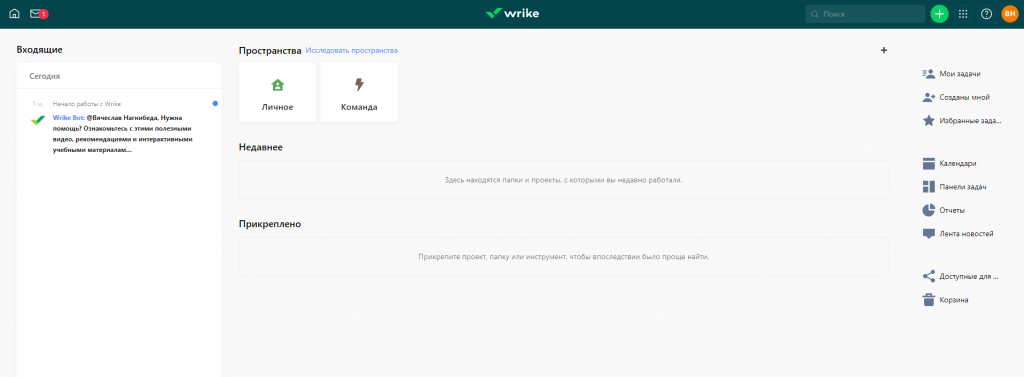The width and height of the screenshot is (1024, 377).
Task: Click the search magnifier icon
Action: 814,14
